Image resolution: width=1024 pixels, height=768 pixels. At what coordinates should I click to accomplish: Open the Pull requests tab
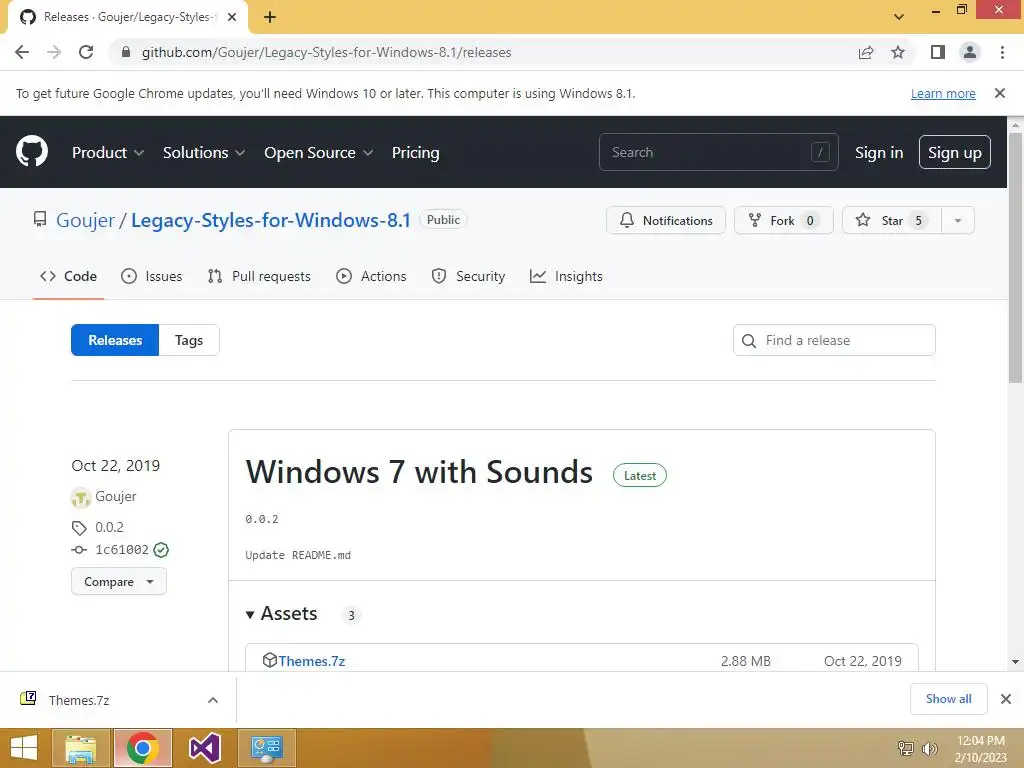[259, 276]
